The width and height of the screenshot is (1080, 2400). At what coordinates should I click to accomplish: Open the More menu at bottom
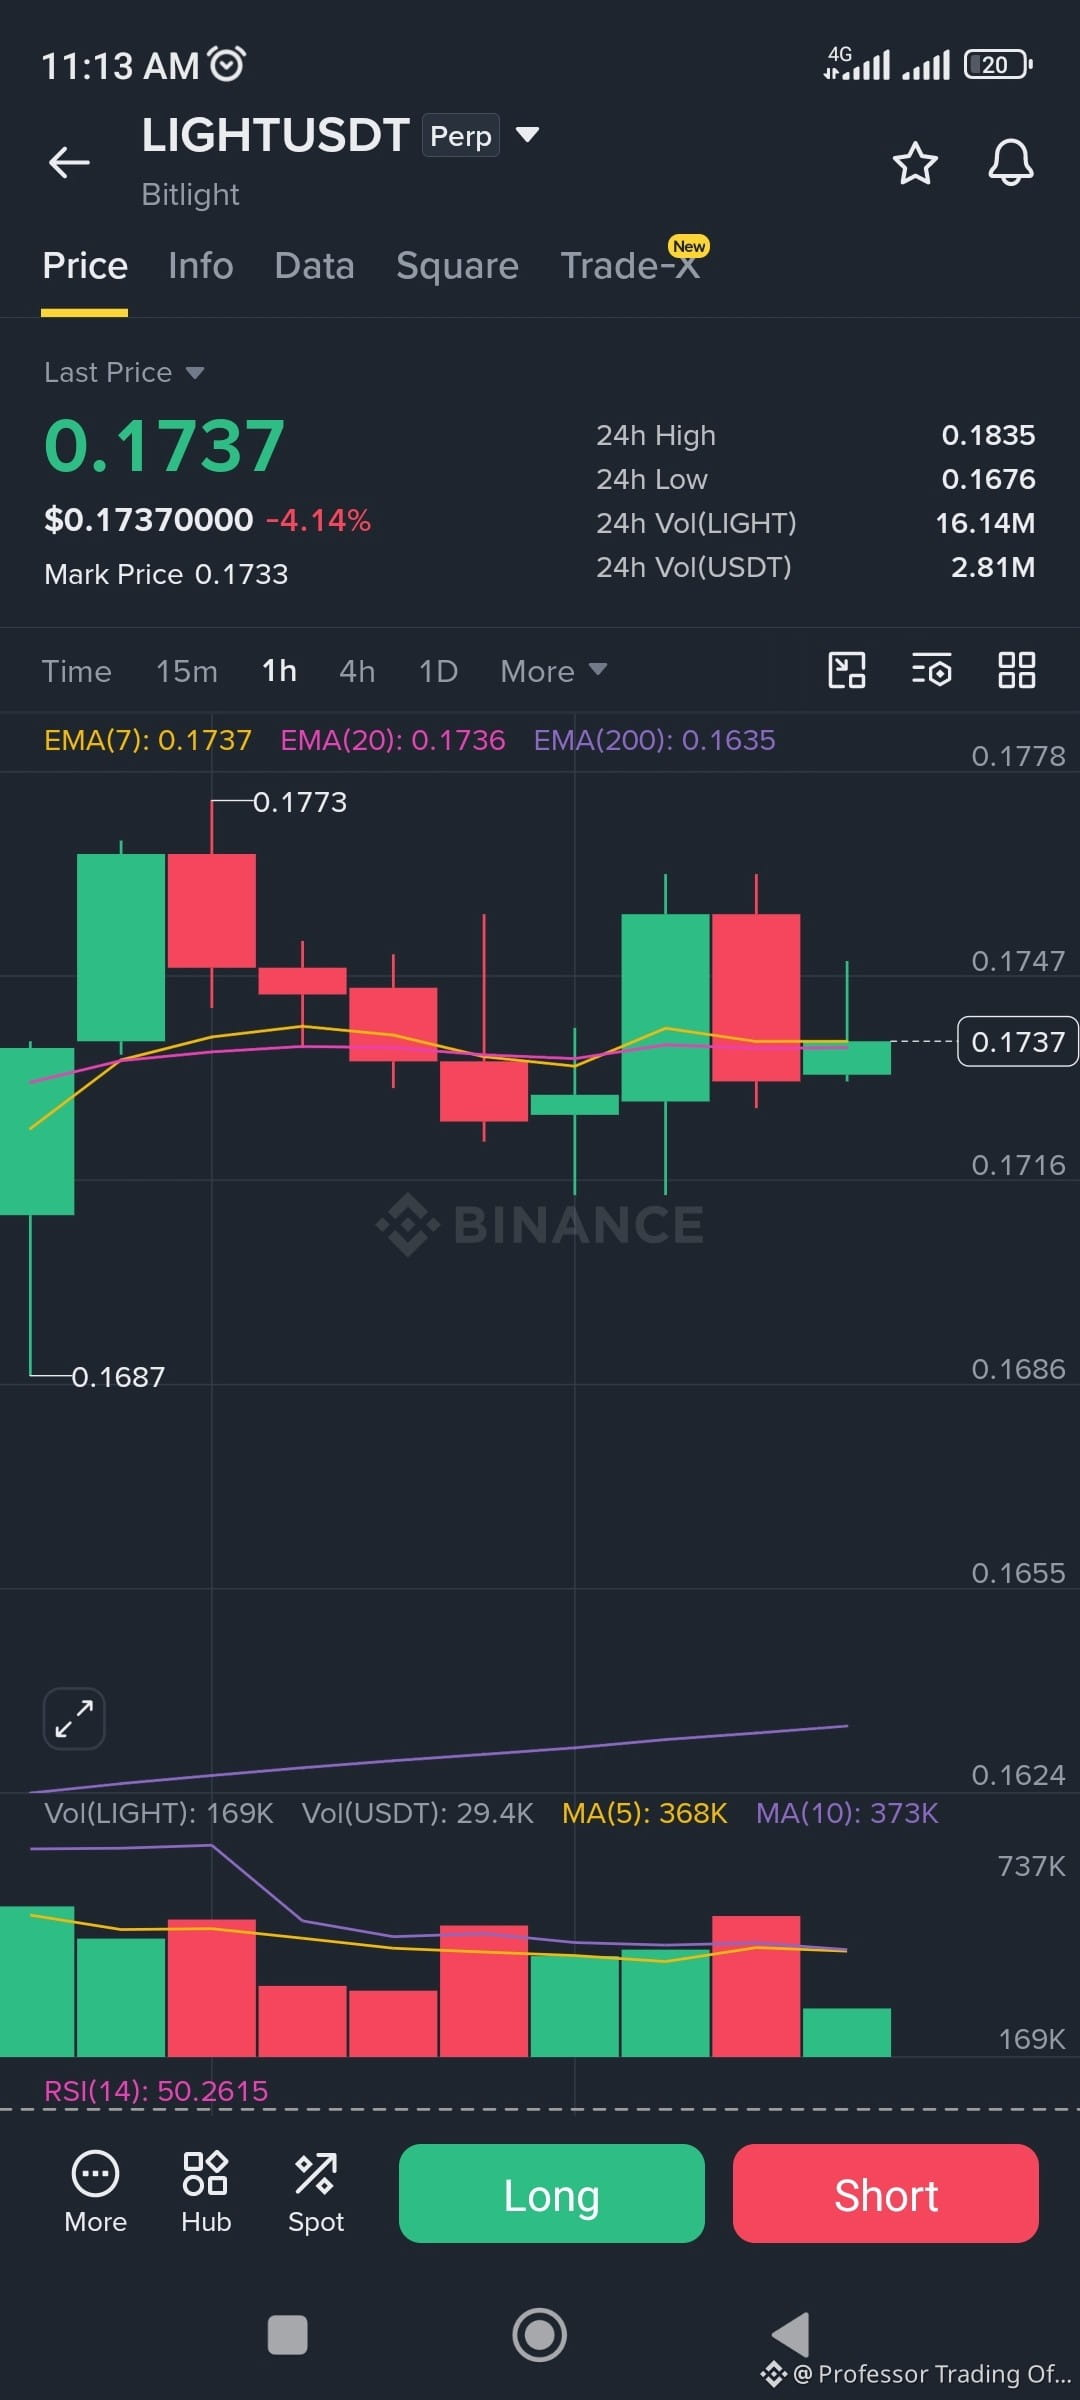coord(96,2192)
